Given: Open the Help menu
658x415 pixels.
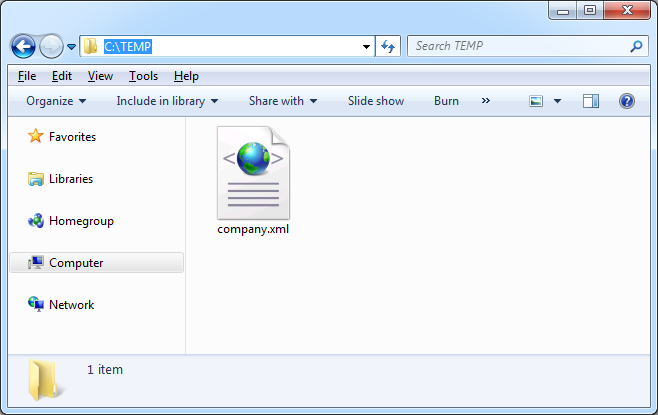Looking at the screenshot, I should coord(186,76).
